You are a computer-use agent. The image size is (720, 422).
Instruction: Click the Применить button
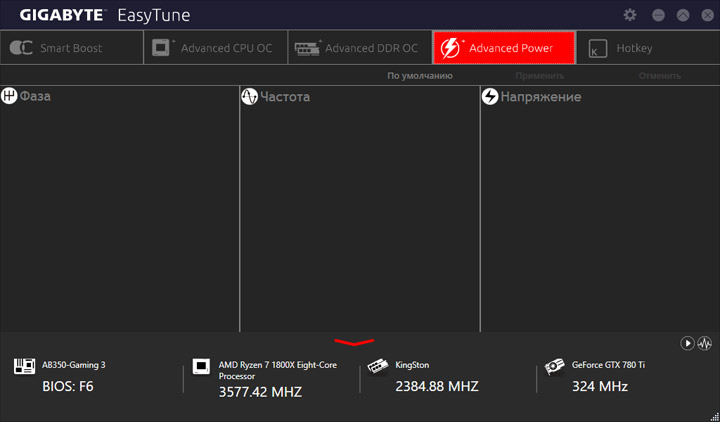(x=540, y=76)
